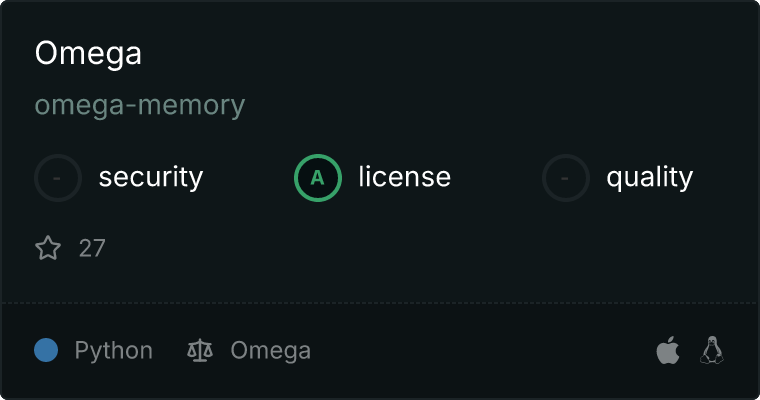Open the Omega title heading

(88, 54)
